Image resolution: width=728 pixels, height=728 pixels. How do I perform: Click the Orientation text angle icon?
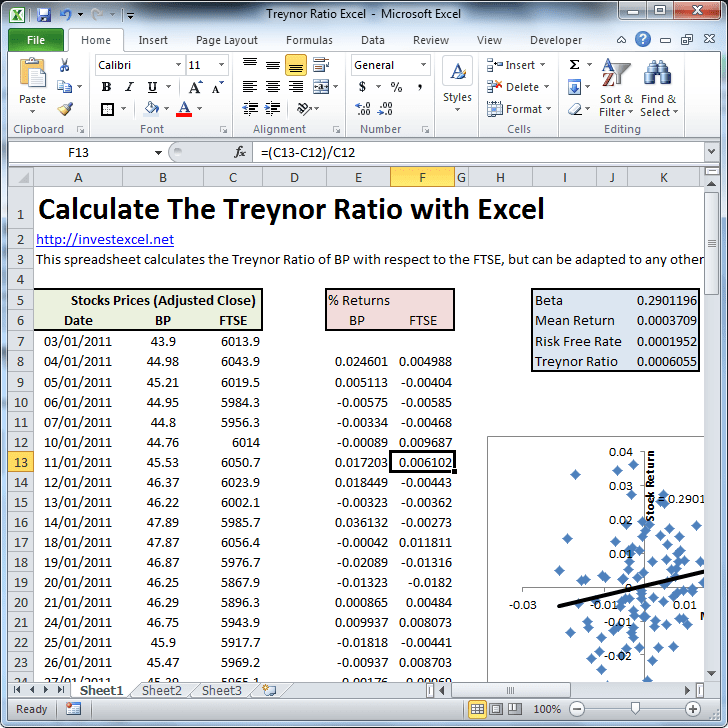point(304,109)
